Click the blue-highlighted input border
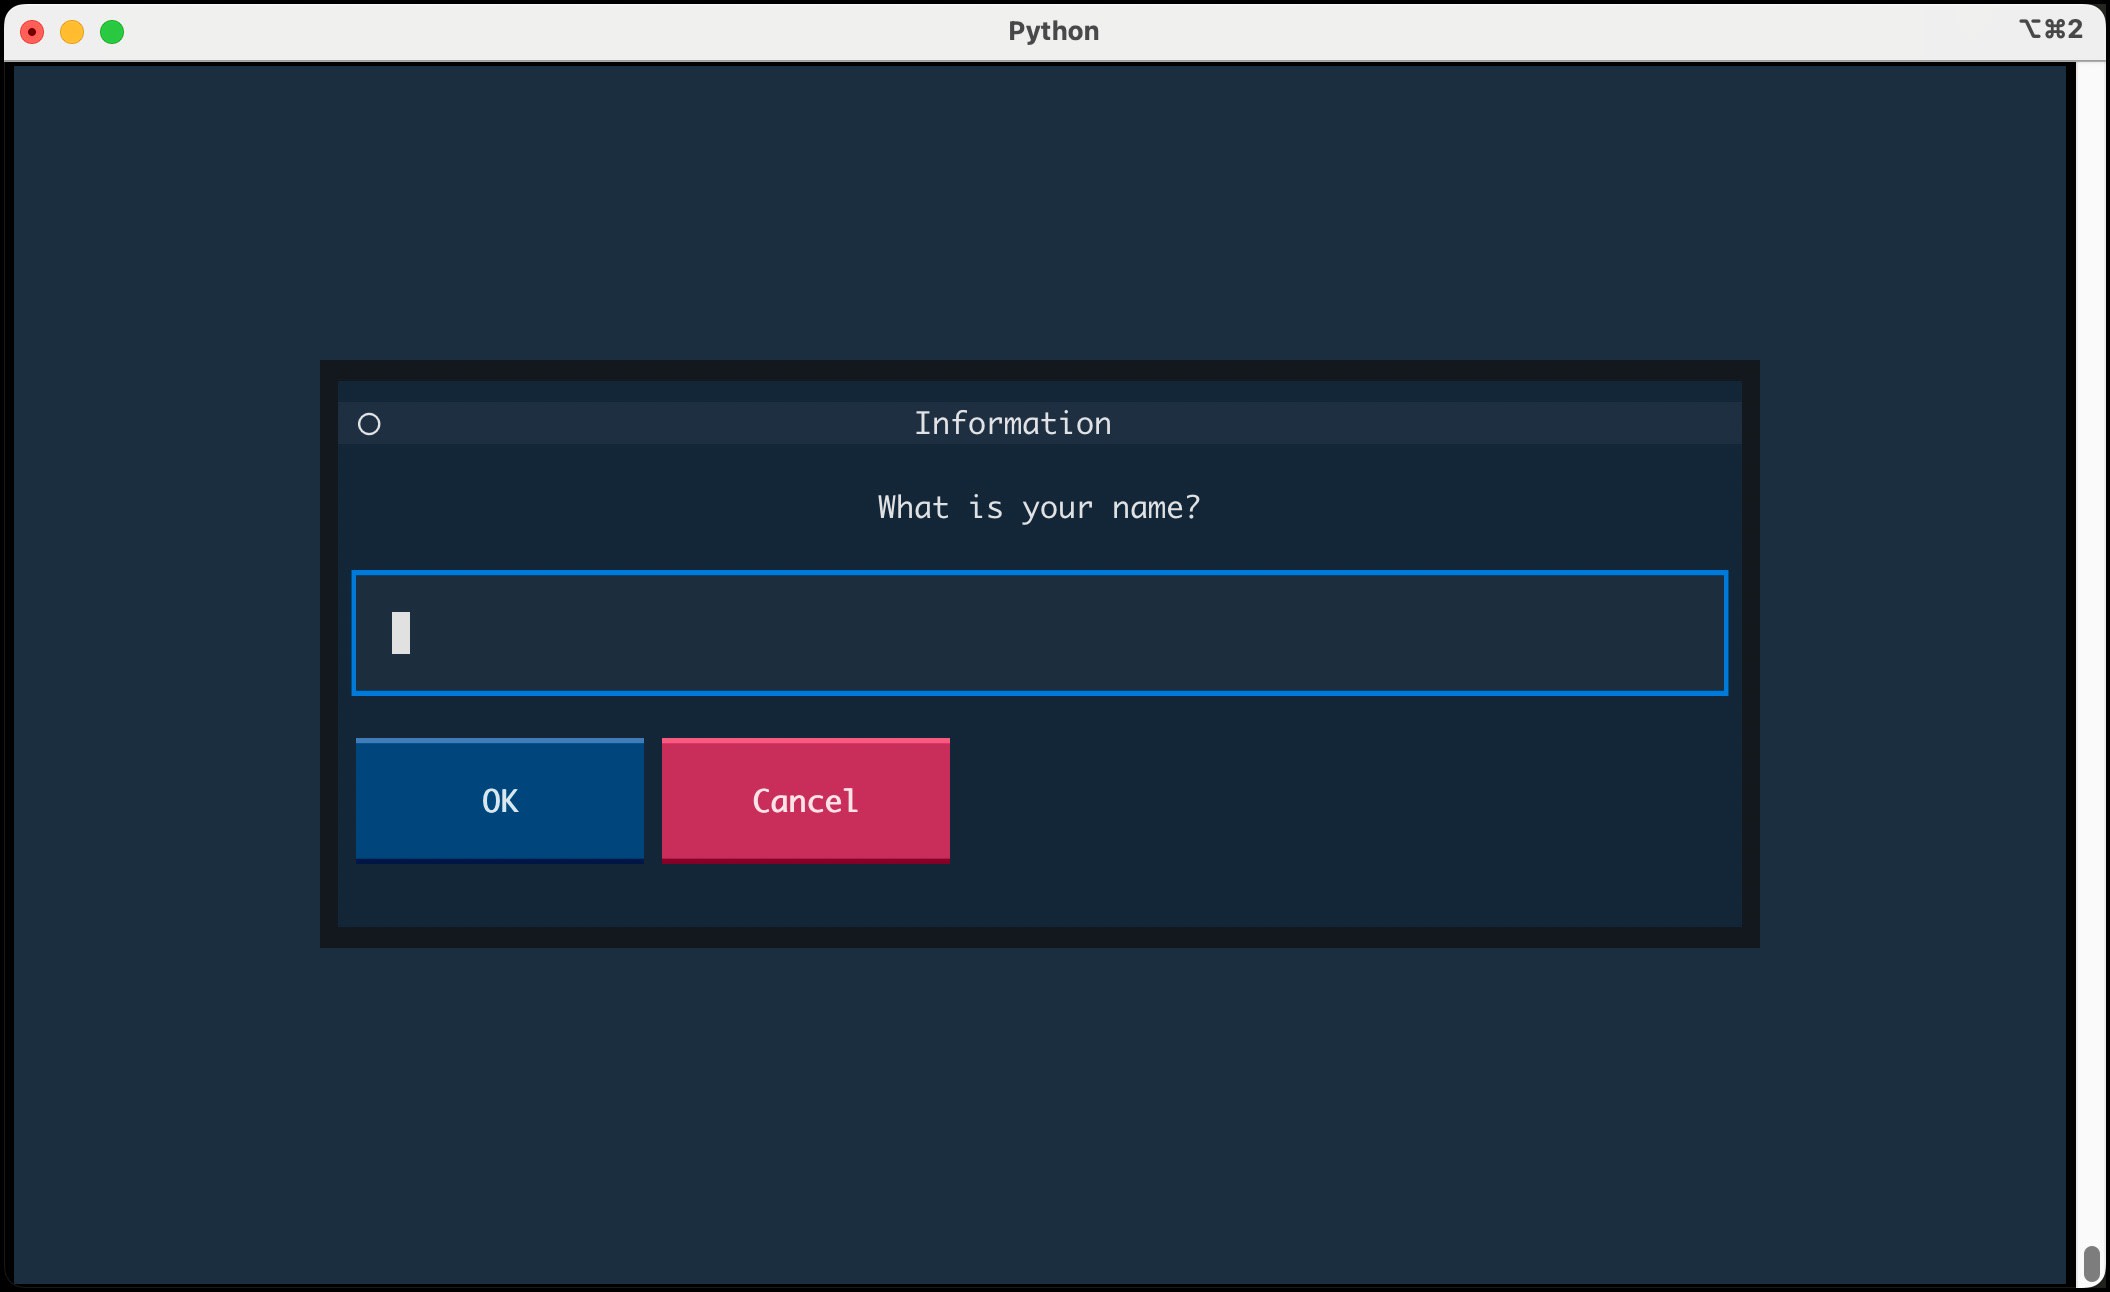 (1038, 574)
